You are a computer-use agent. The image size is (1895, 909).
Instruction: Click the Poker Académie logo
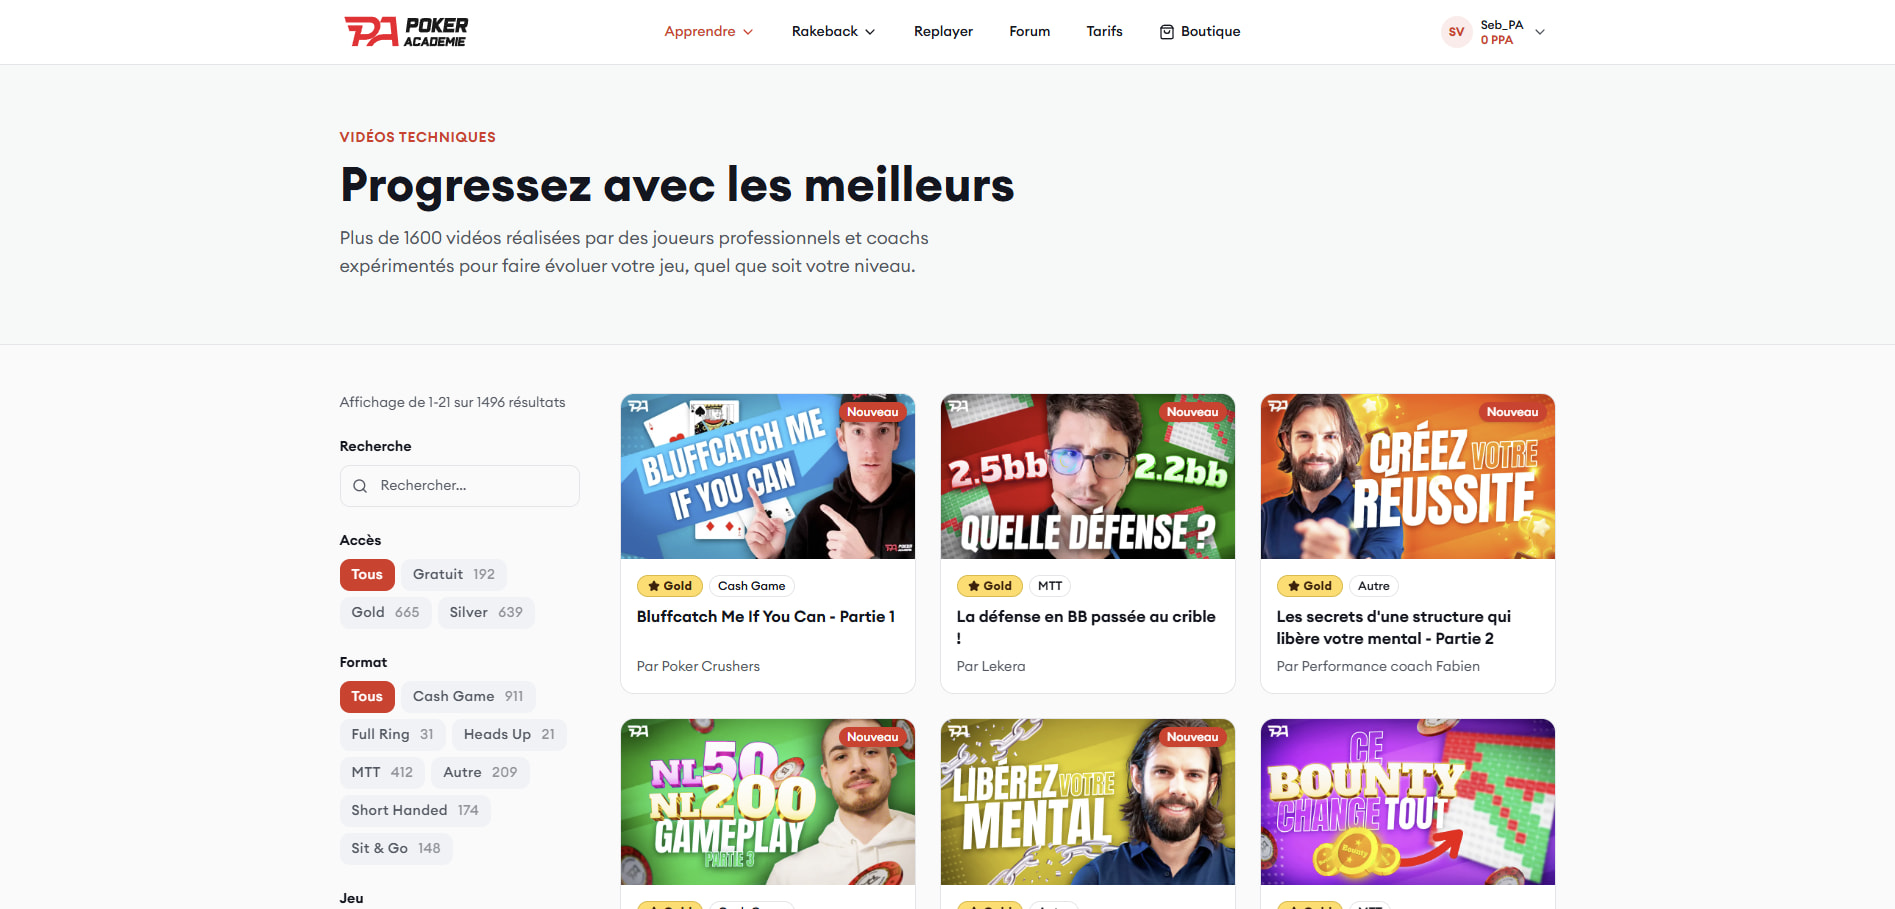point(406,32)
